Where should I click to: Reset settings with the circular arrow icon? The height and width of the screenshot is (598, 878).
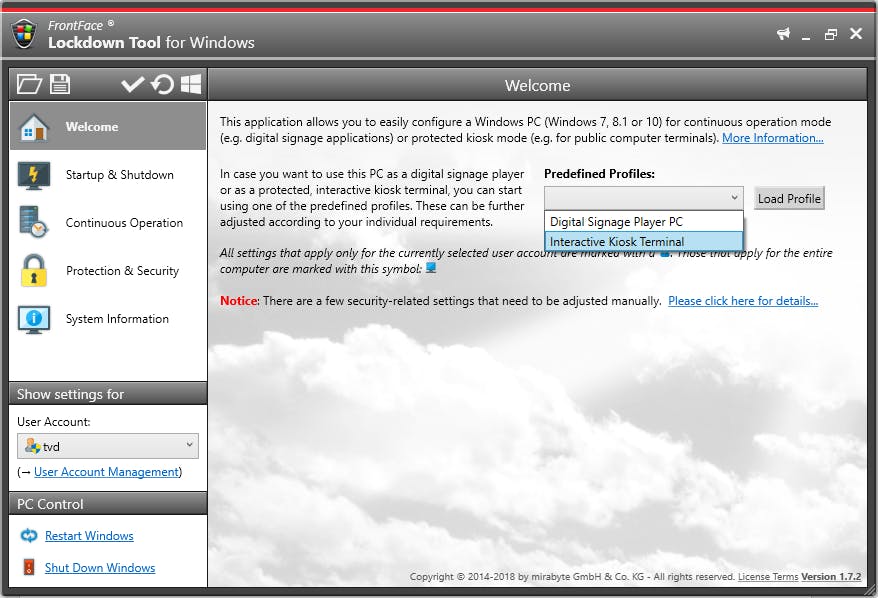pos(162,85)
